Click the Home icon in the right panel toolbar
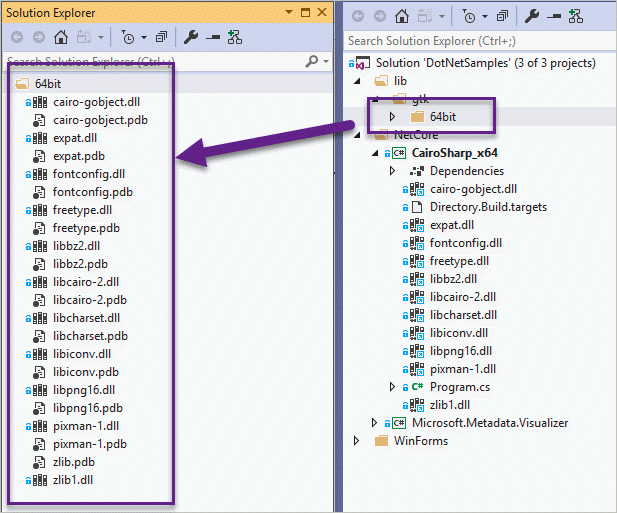The image size is (617, 513). click(x=401, y=16)
